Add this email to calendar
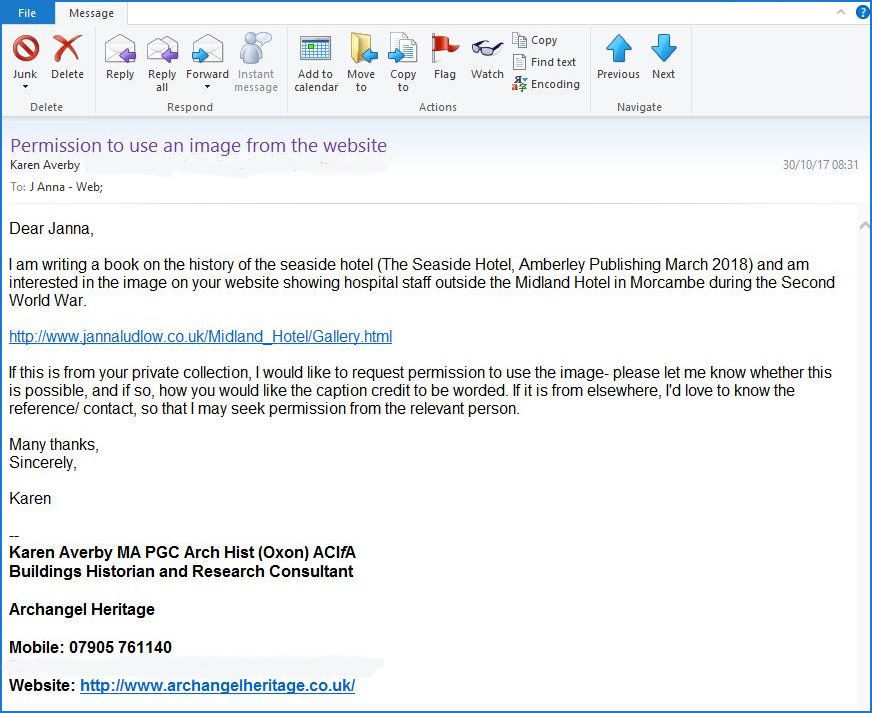 pos(316,61)
